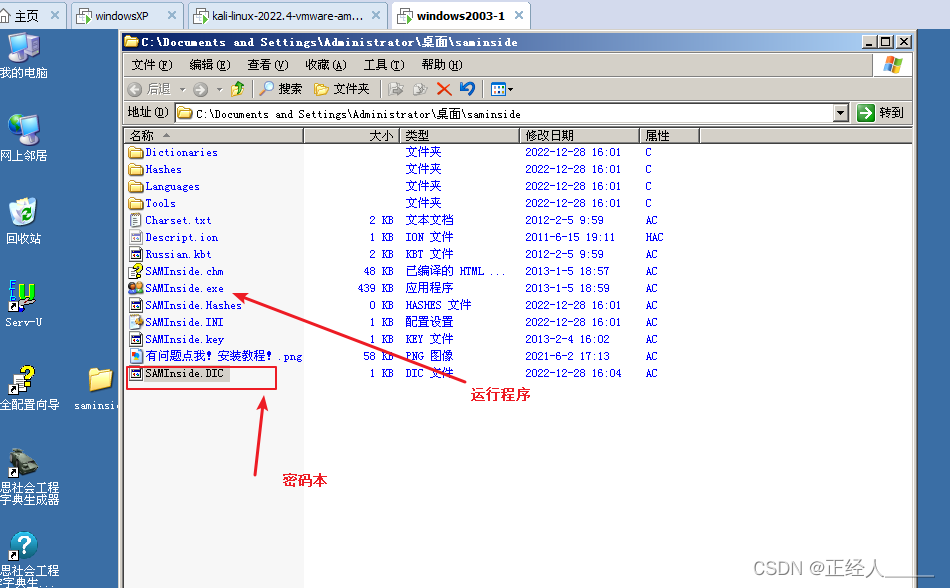Open the Hashes folder
Viewport: 950px width, 588px height.
coord(155,169)
